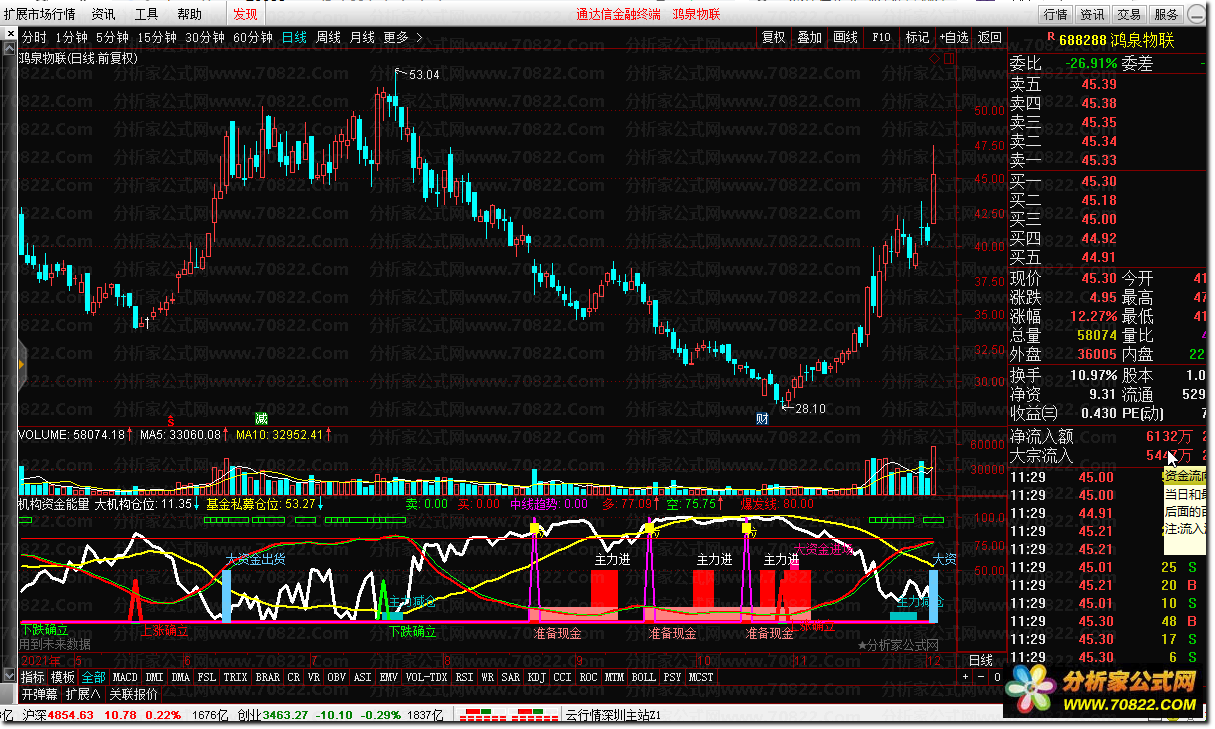The image size is (1215, 729).
Task: Toggle the 开弹幕 bullet comments
Action: (40, 694)
